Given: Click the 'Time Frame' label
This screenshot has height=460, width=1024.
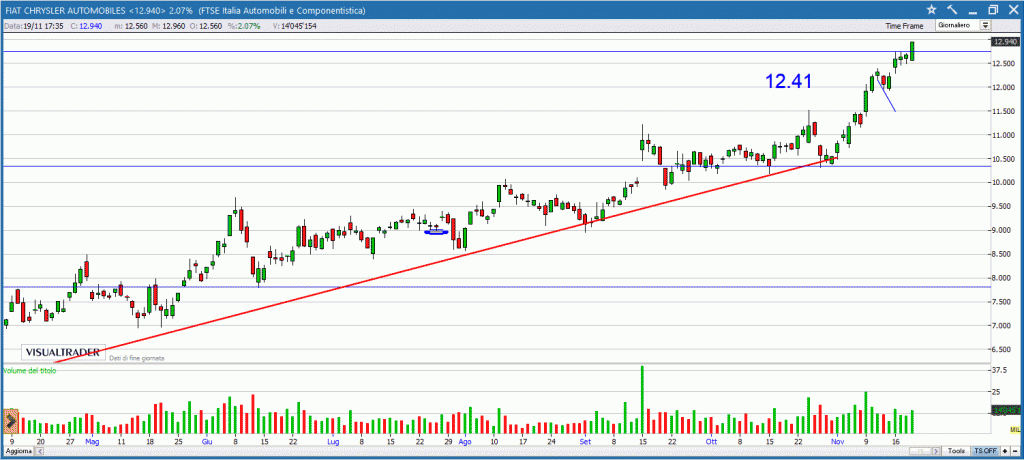Looking at the screenshot, I should [904, 26].
